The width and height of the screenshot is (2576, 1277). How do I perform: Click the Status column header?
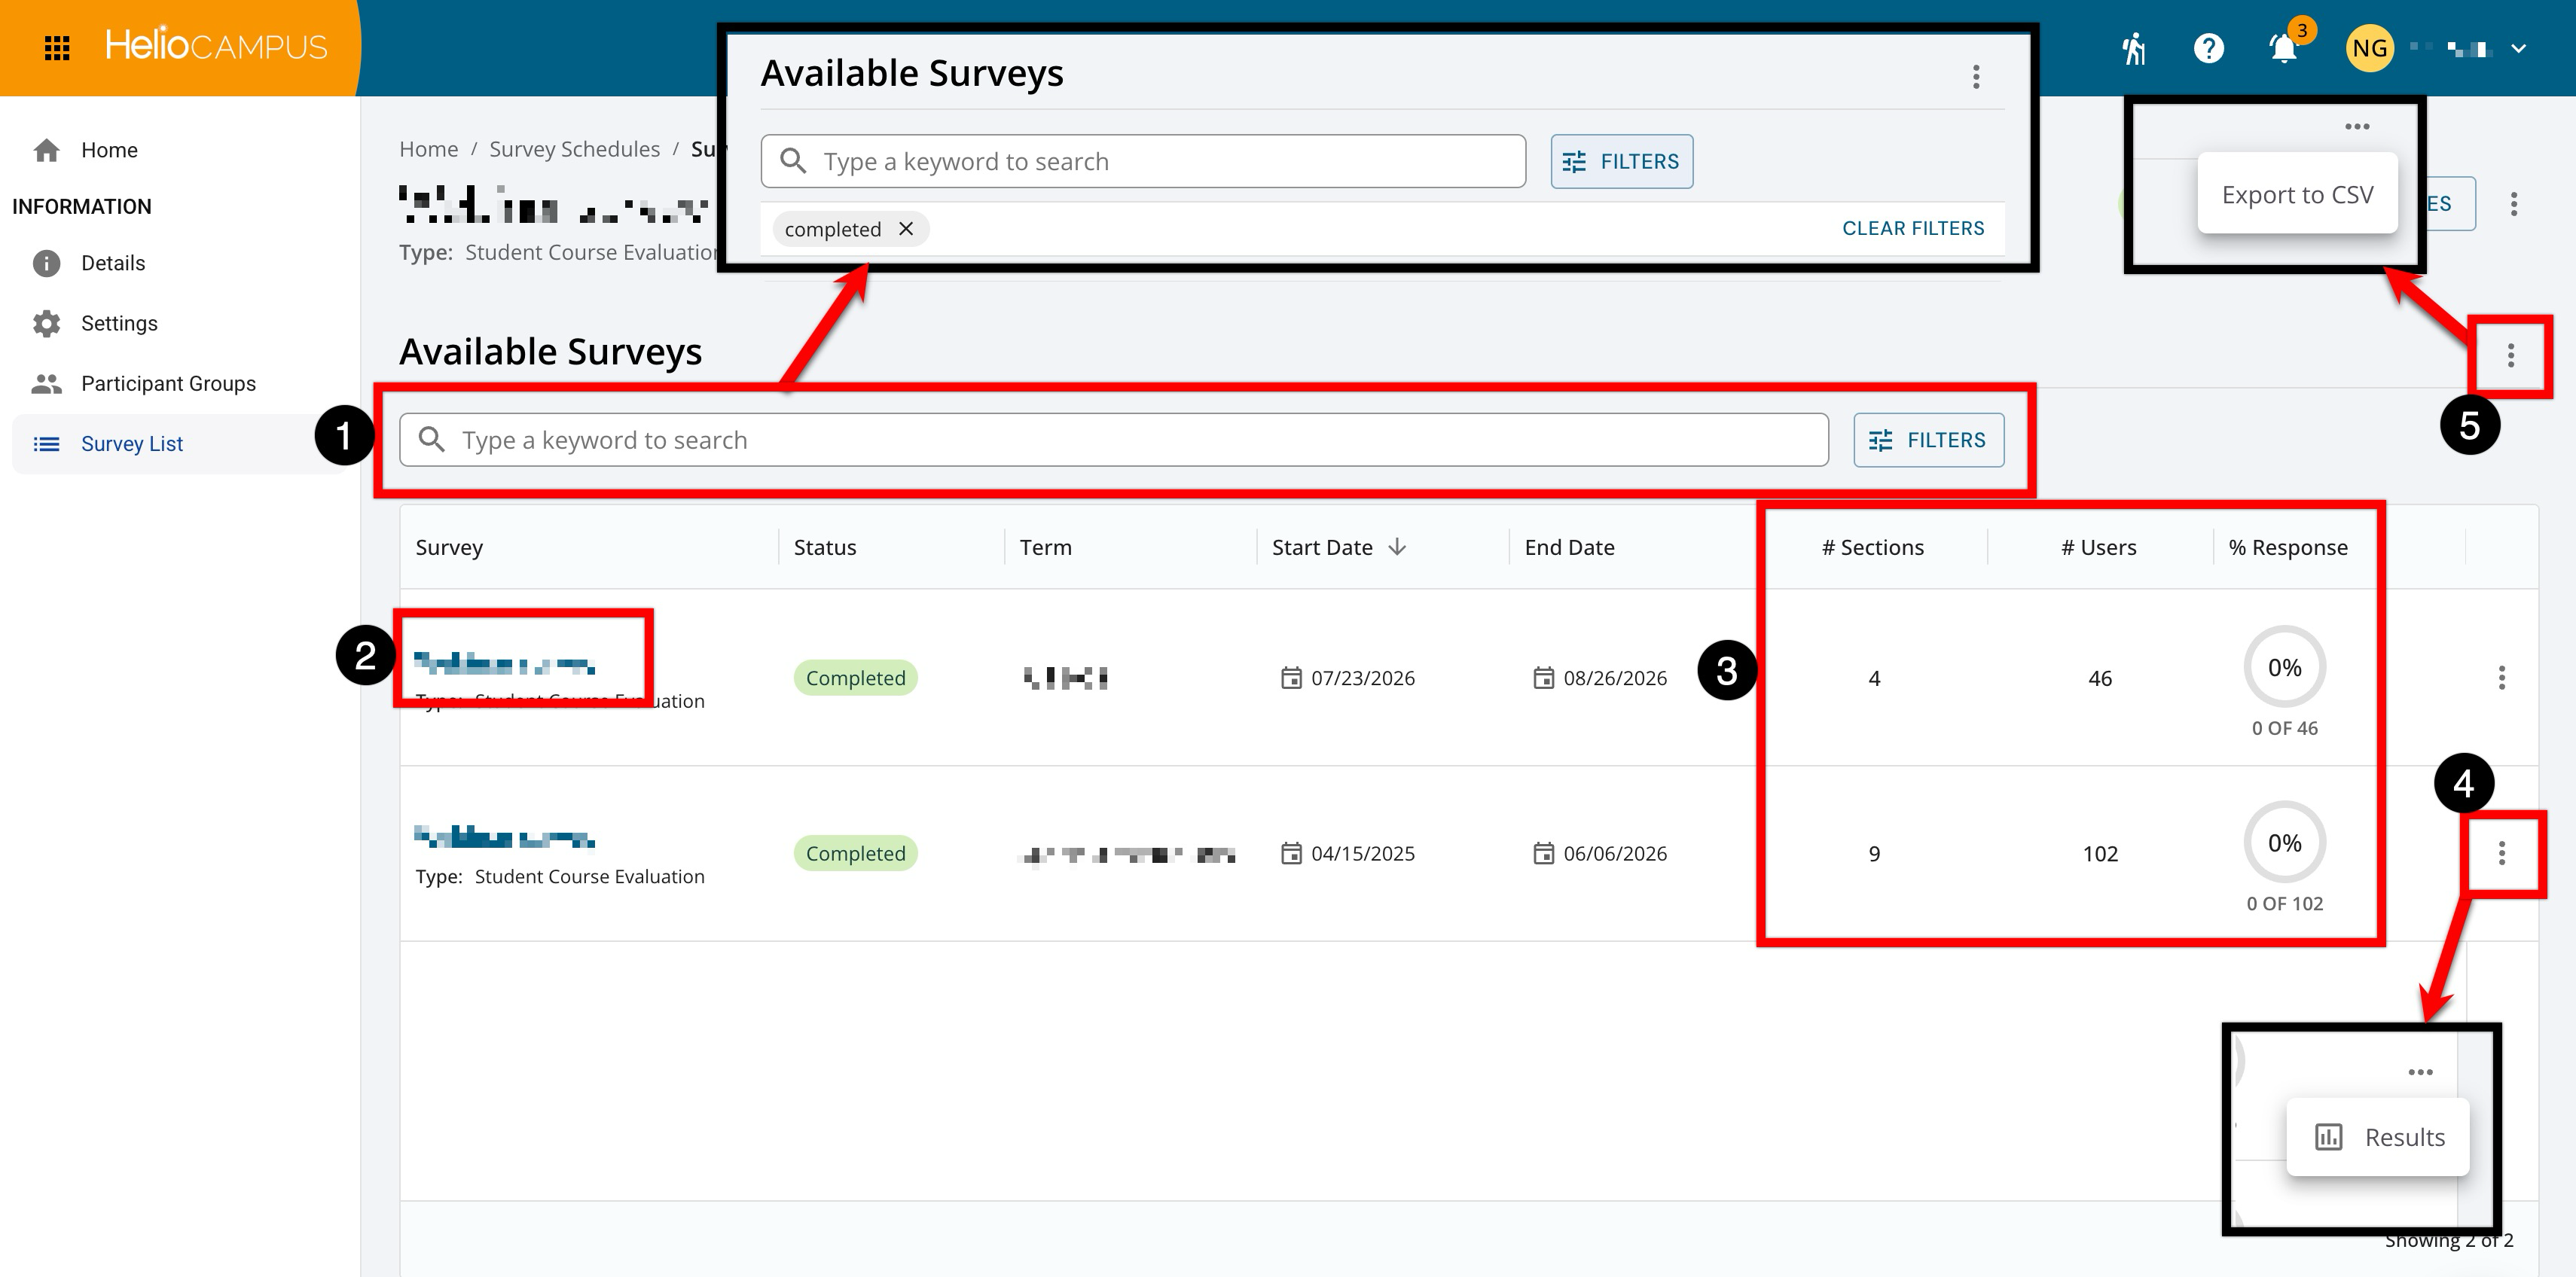point(824,547)
